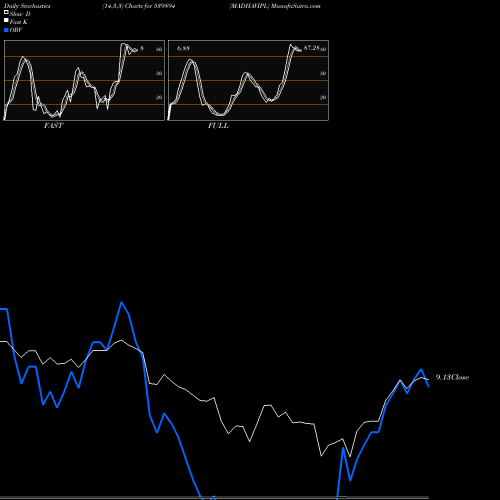Image resolution: width=500 pixels, height=500 pixels.
Task: Click the blue OBV line's highest peak
Action: tap(121, 302)
